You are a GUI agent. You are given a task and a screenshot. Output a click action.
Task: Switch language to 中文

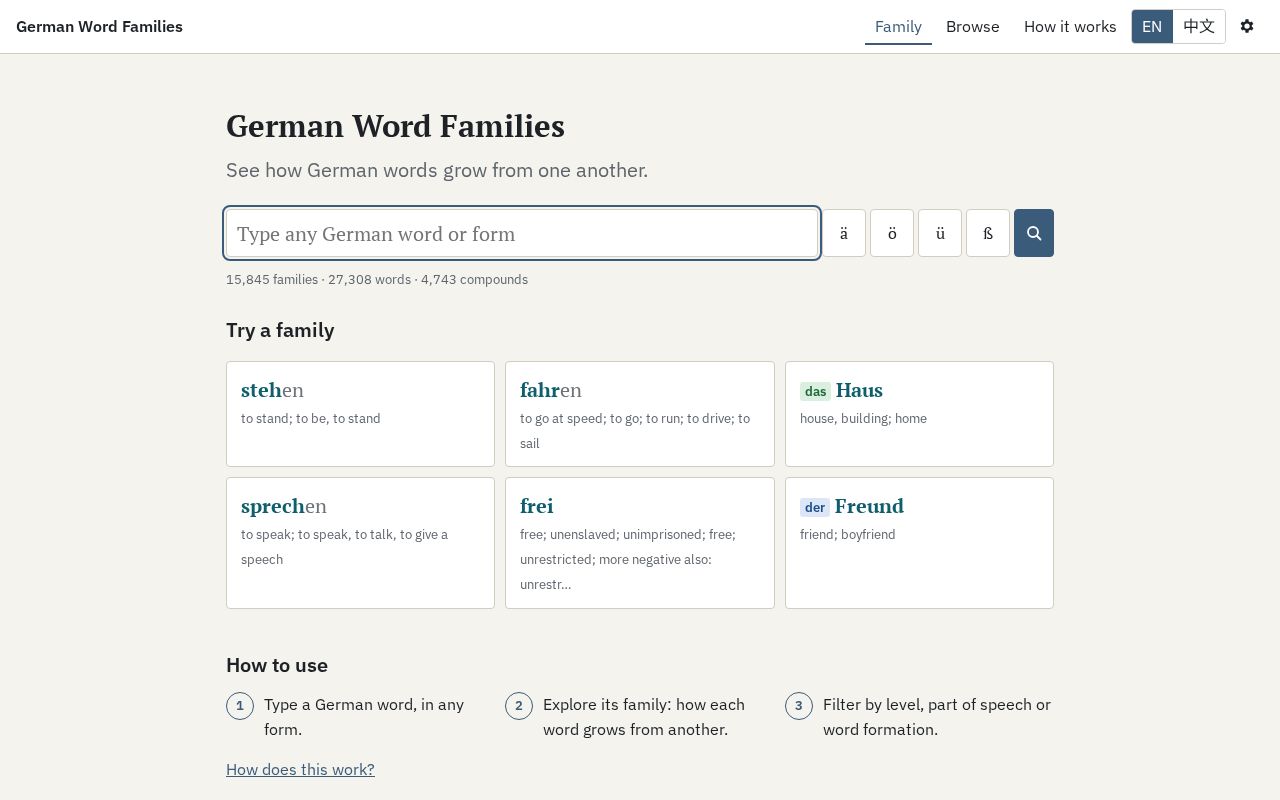[1199, 26]
